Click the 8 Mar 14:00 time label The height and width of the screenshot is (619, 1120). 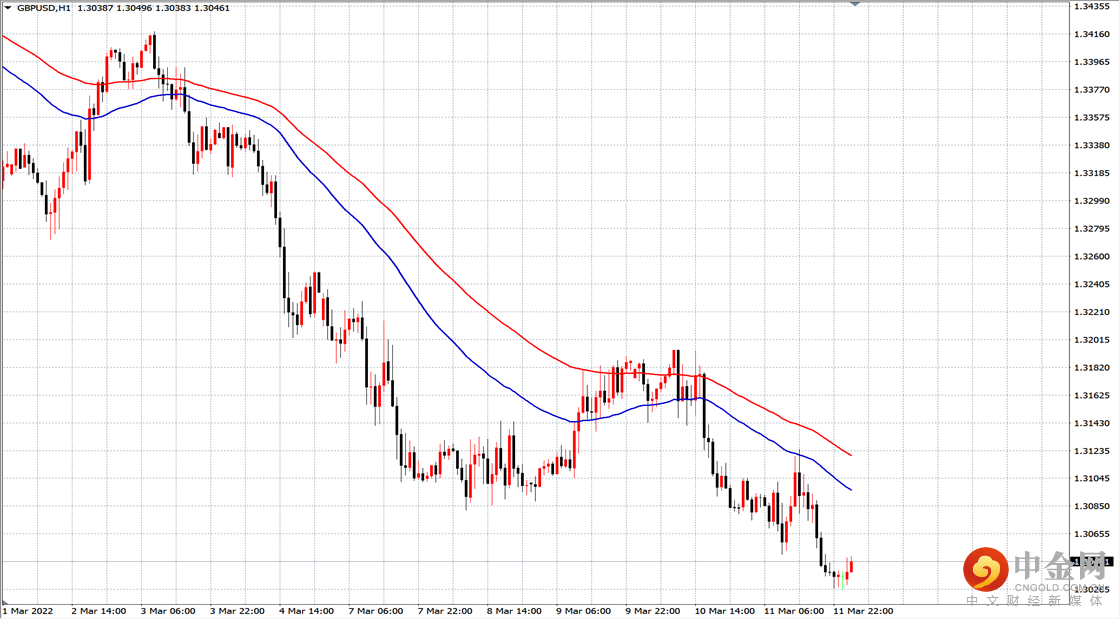514,611
